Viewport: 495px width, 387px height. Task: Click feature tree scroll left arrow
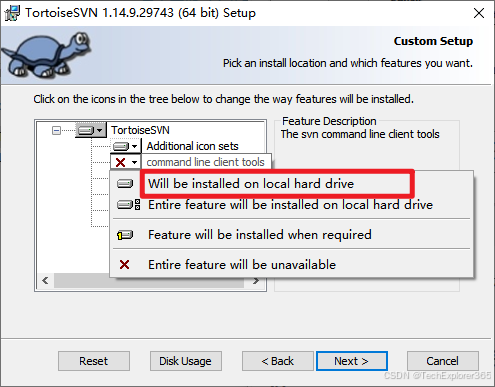[x=46, y=281]
